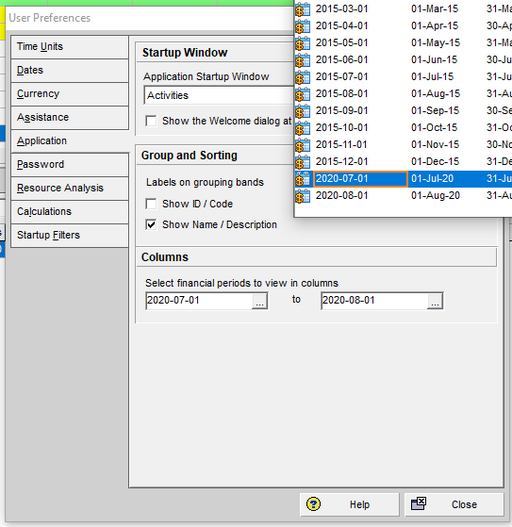
Task: Click the period icon beside 2015-12-01
Action: (302, 162)
